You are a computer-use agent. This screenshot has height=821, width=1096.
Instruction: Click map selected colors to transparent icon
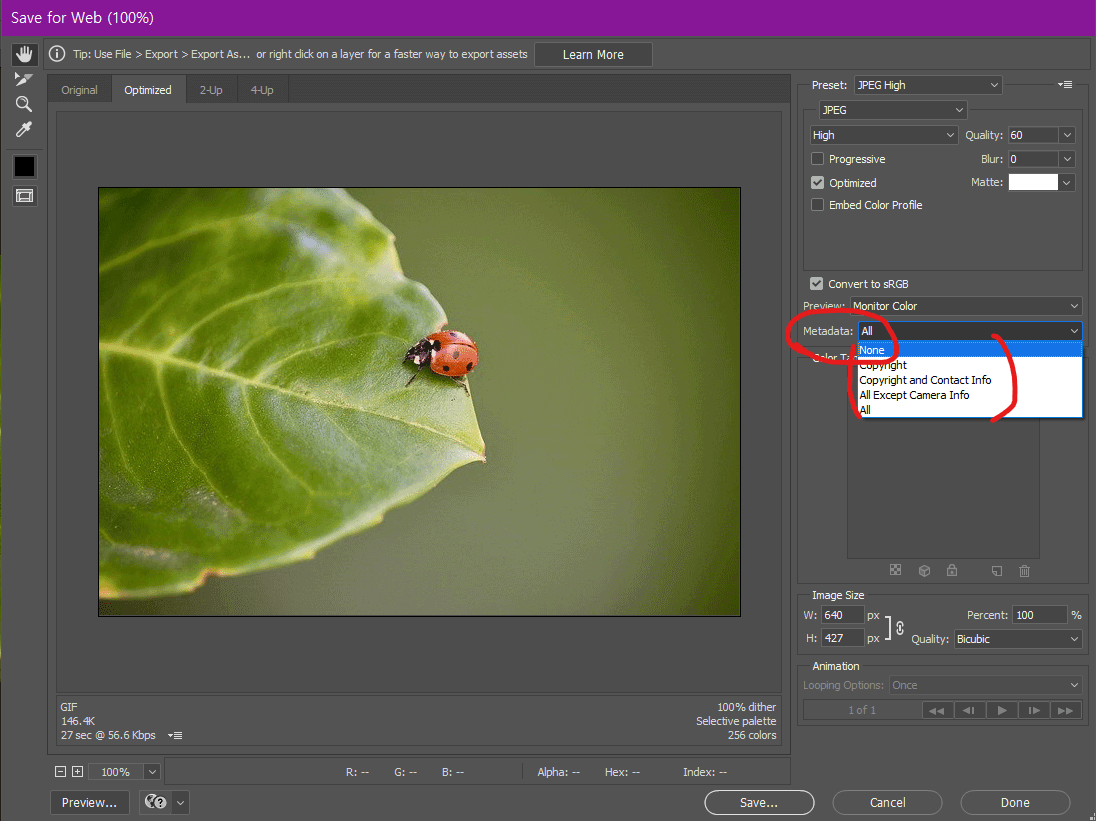coord(895,570)
